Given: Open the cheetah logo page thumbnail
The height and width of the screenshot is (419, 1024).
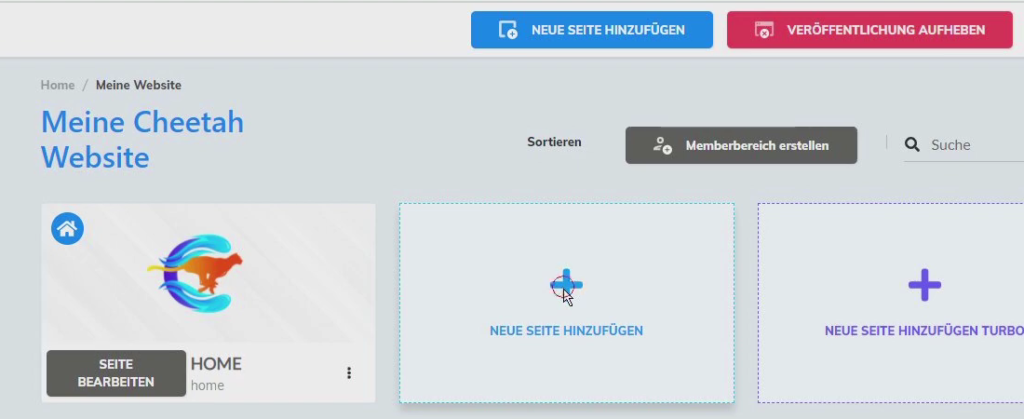Looking at the screenshot, I should pos(208,273).
